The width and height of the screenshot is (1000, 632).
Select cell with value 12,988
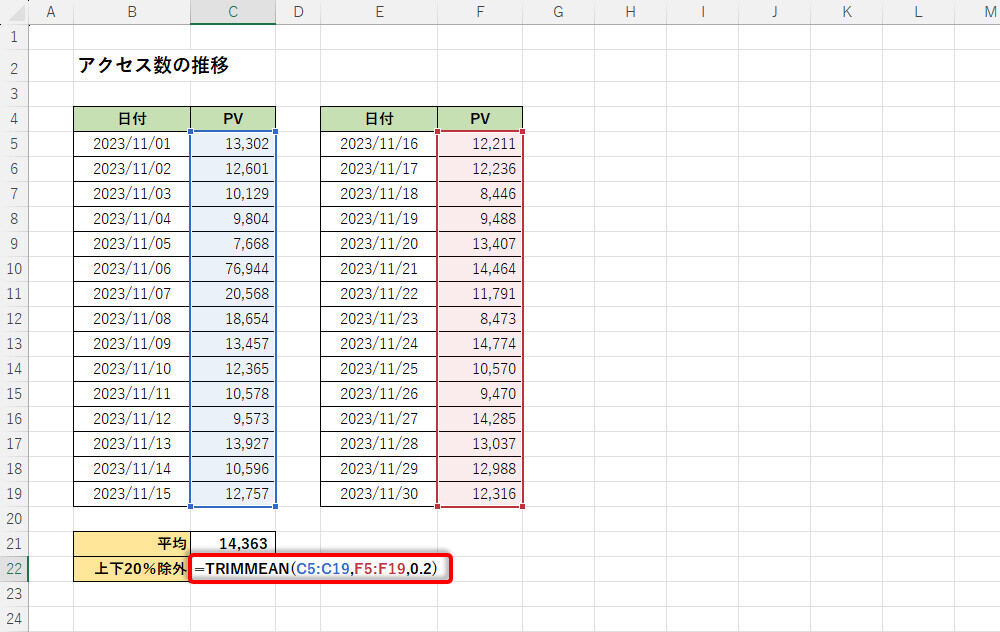pos(480,469)
